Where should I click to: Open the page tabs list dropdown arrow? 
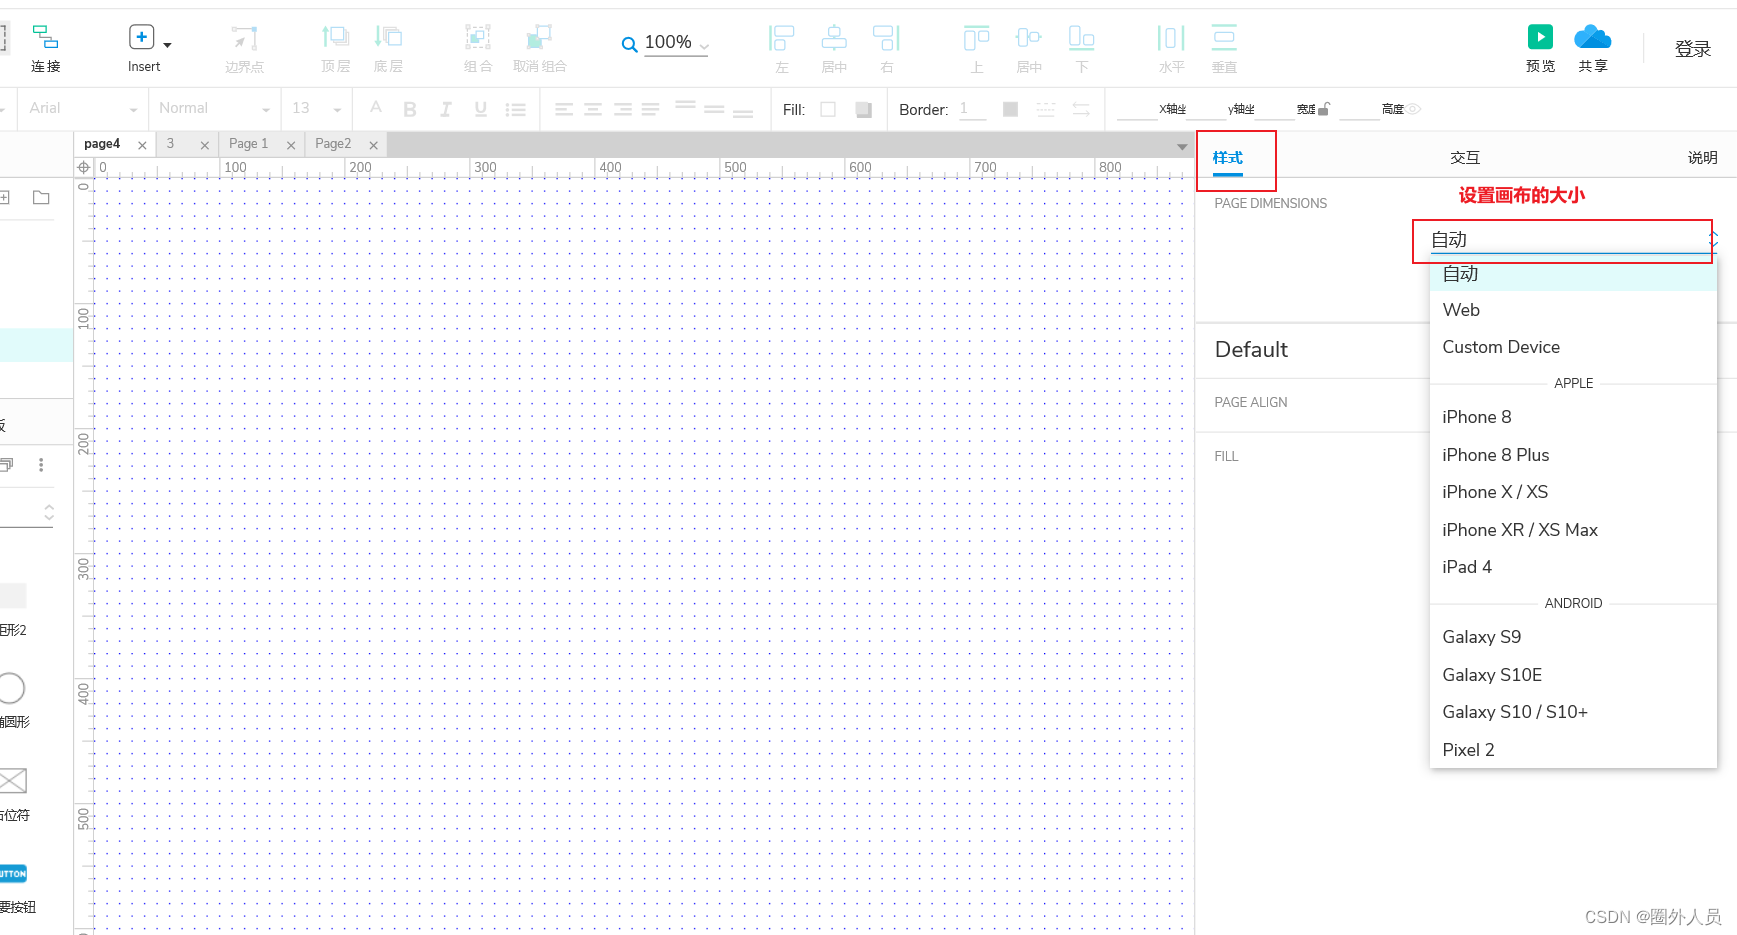1182,146
